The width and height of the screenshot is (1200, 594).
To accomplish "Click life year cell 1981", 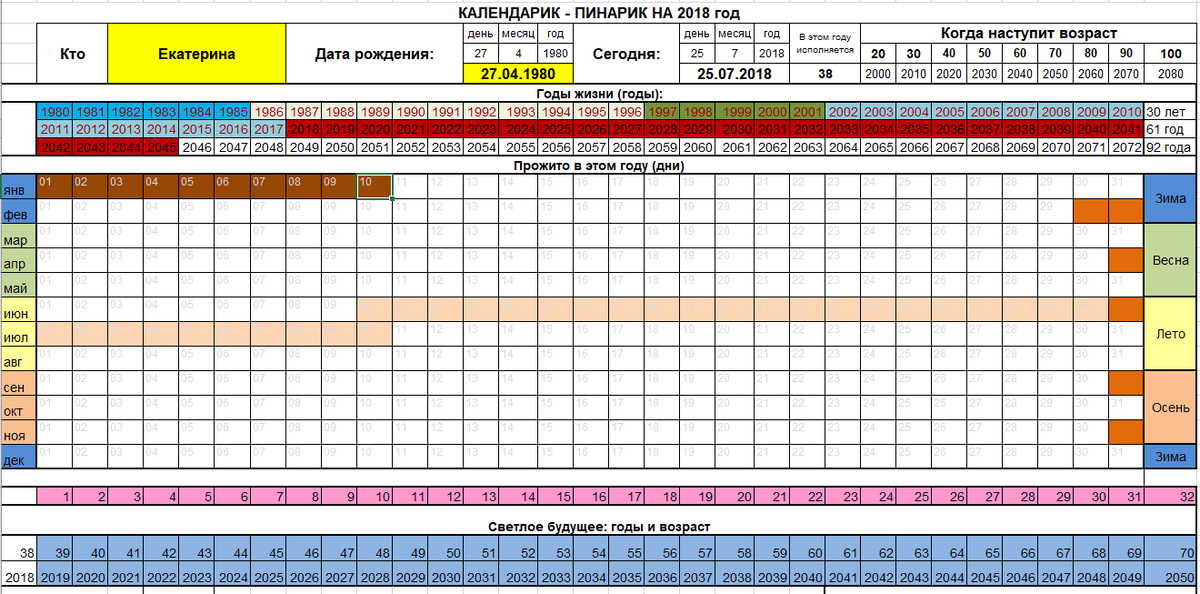I will (91, 112).
